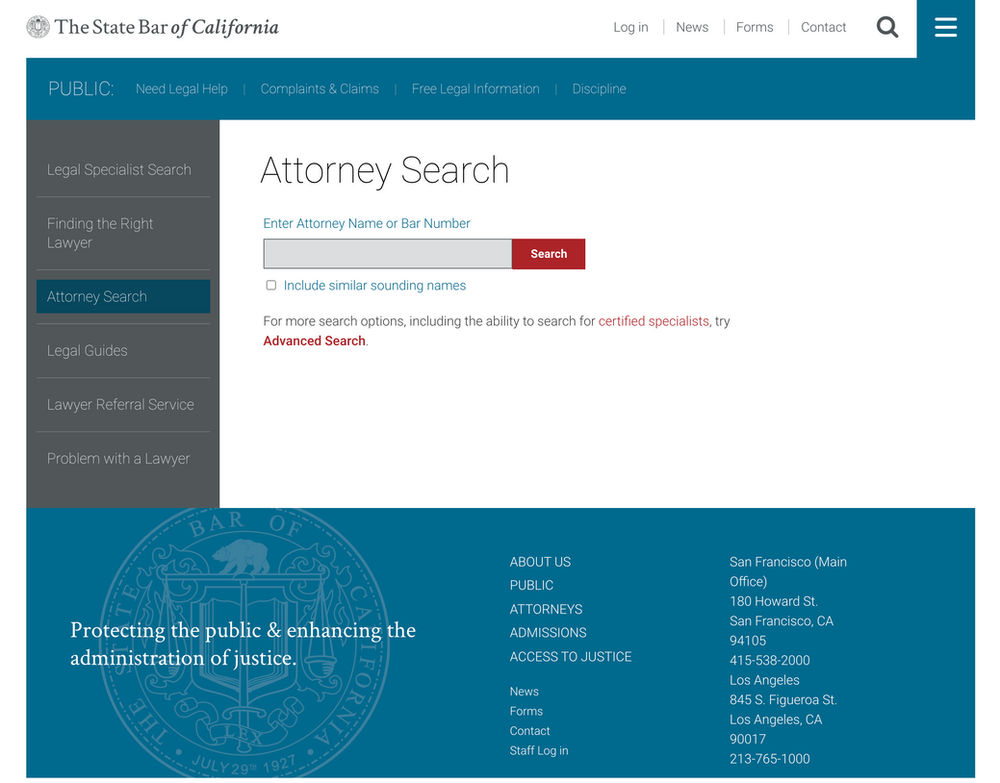Click the attorney name search input field
1000x783 pixels.
[387, 254]
